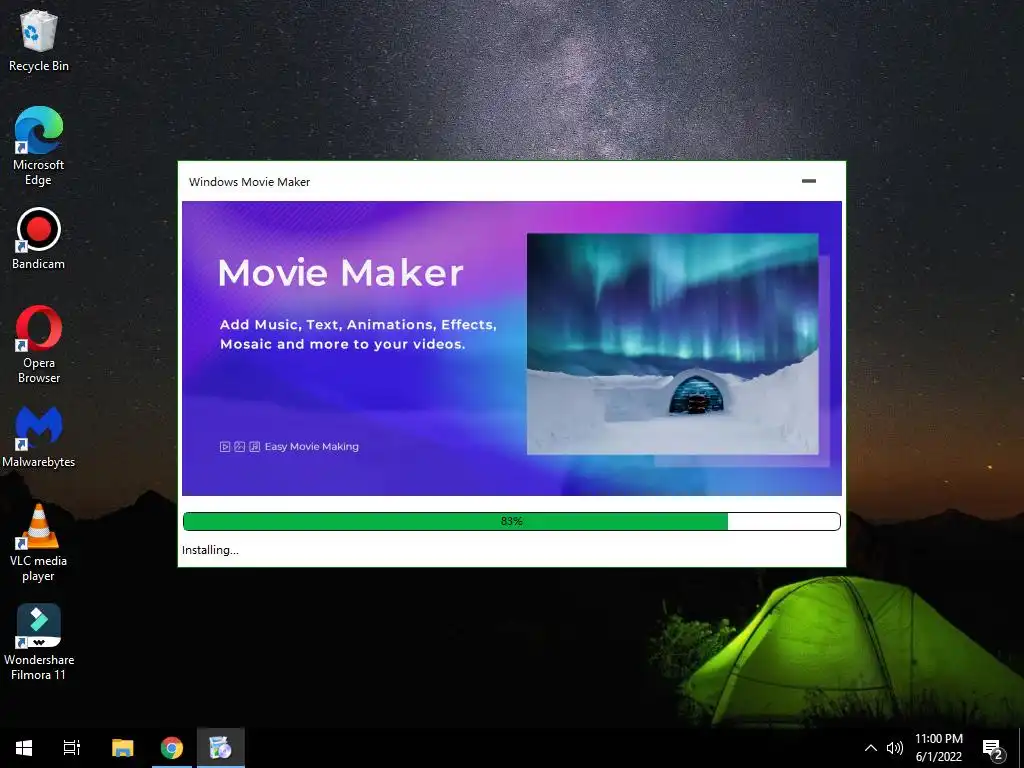1024x768 pixels.
Task: Open the volume control in system tray
Action: (x=895, y=748)
